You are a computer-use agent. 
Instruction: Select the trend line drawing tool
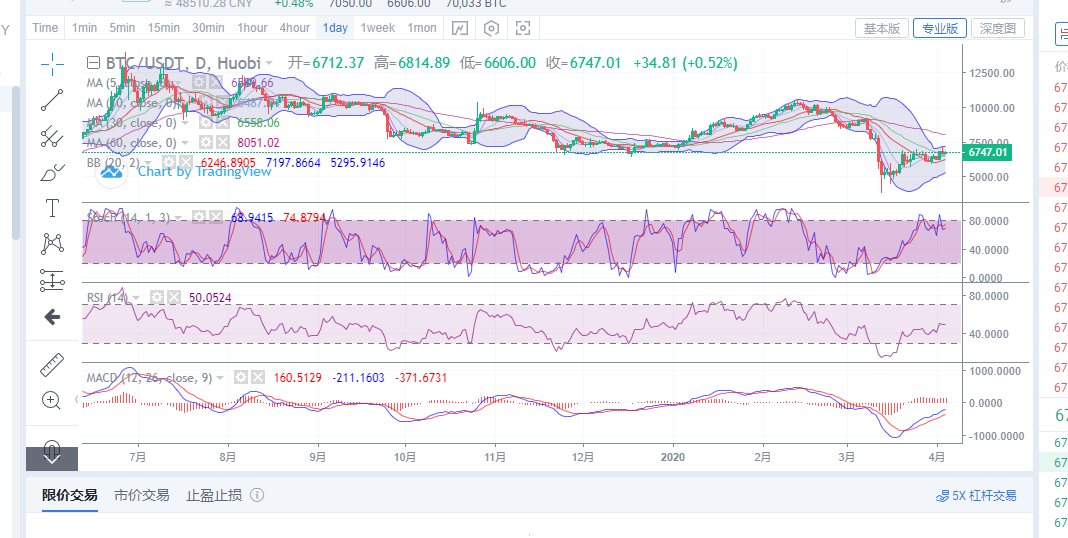pyautogui.click(x=52, y=100)
